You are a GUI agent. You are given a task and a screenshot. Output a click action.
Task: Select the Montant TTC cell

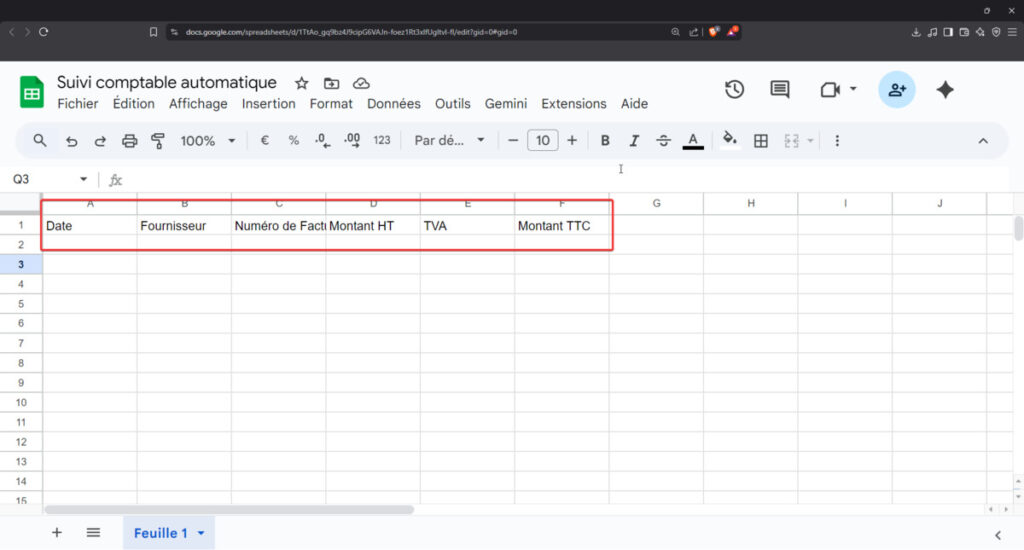coord(562,226)
